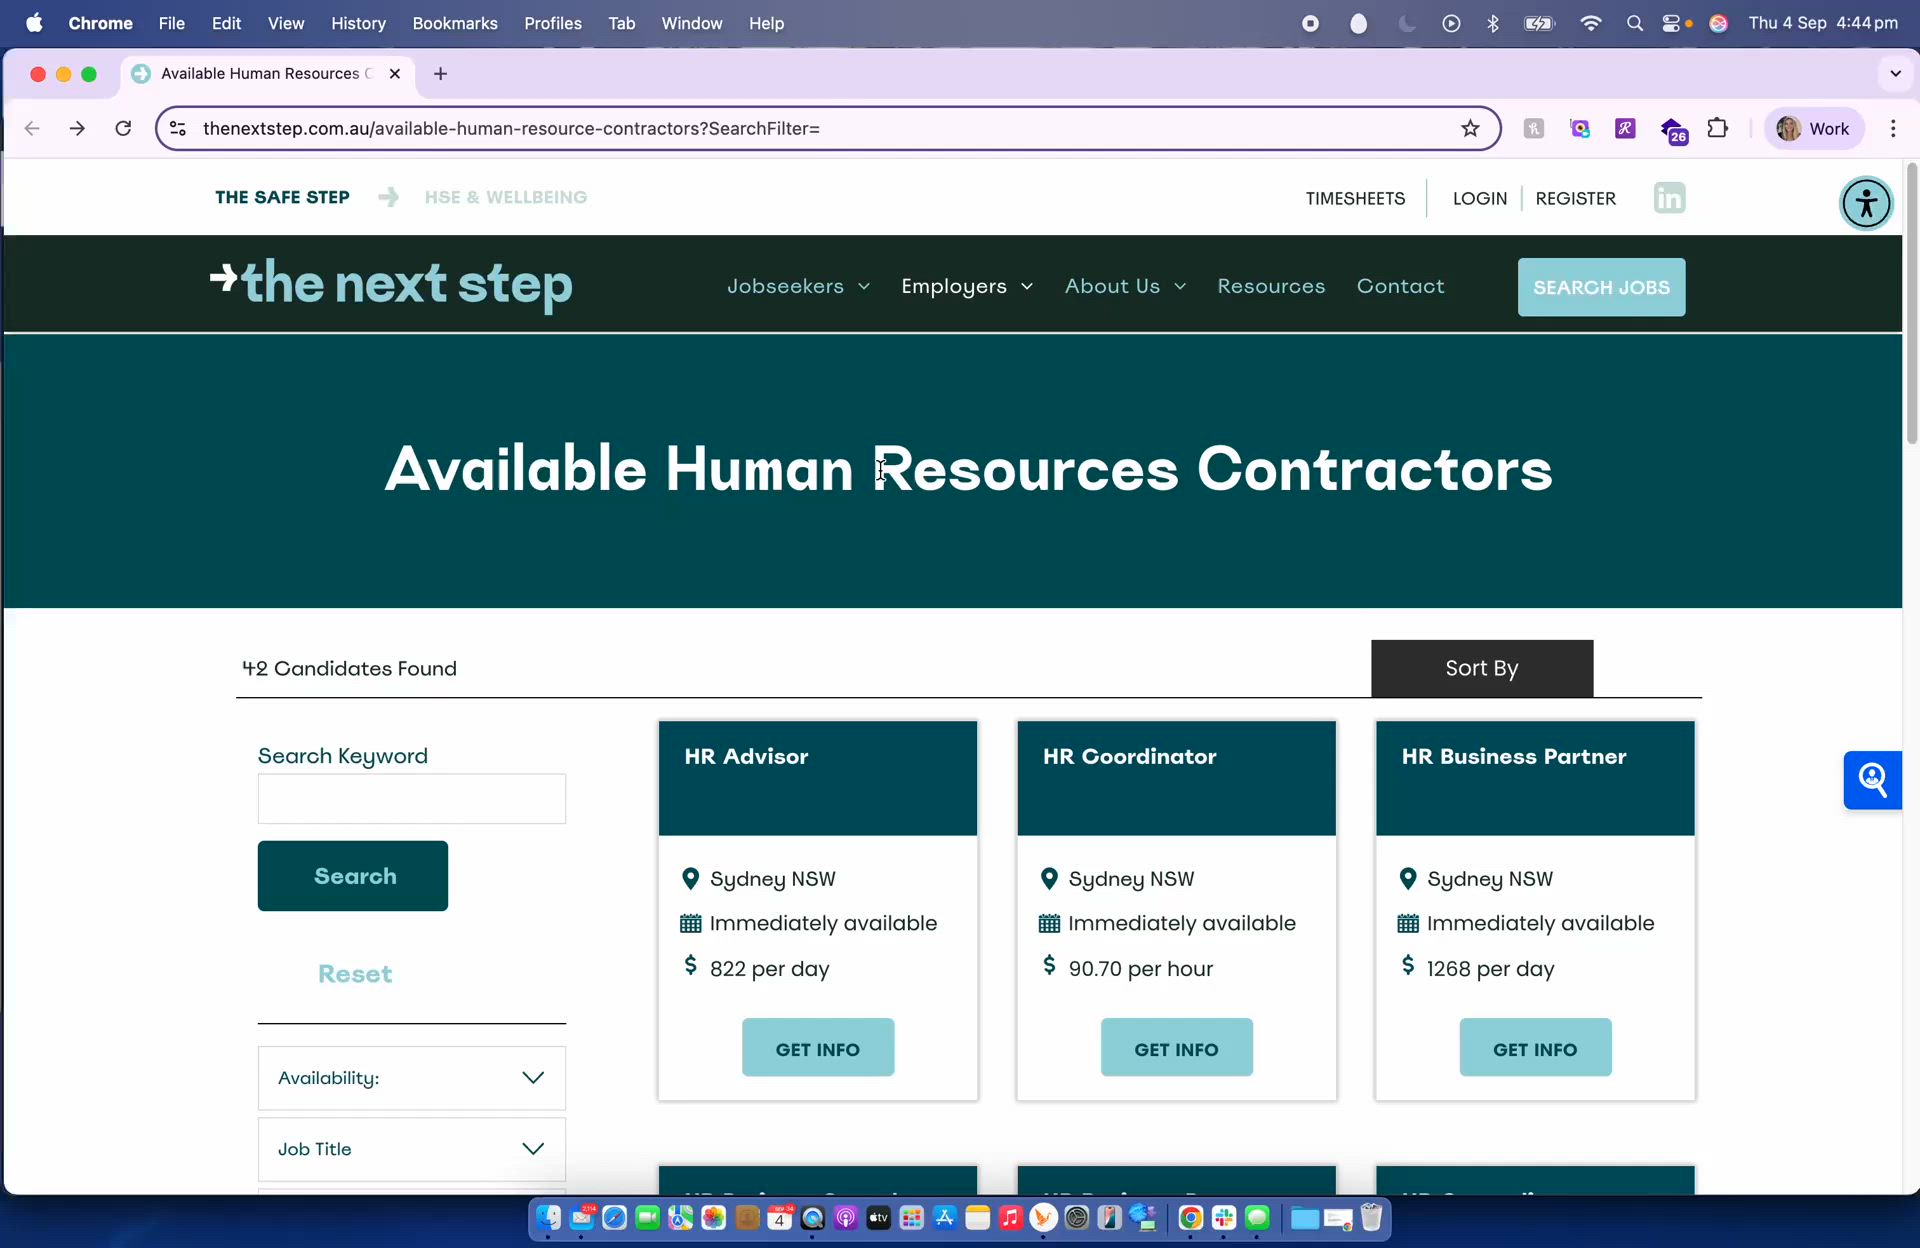Reload the page

pyautogui.click(x=123, y=128)
